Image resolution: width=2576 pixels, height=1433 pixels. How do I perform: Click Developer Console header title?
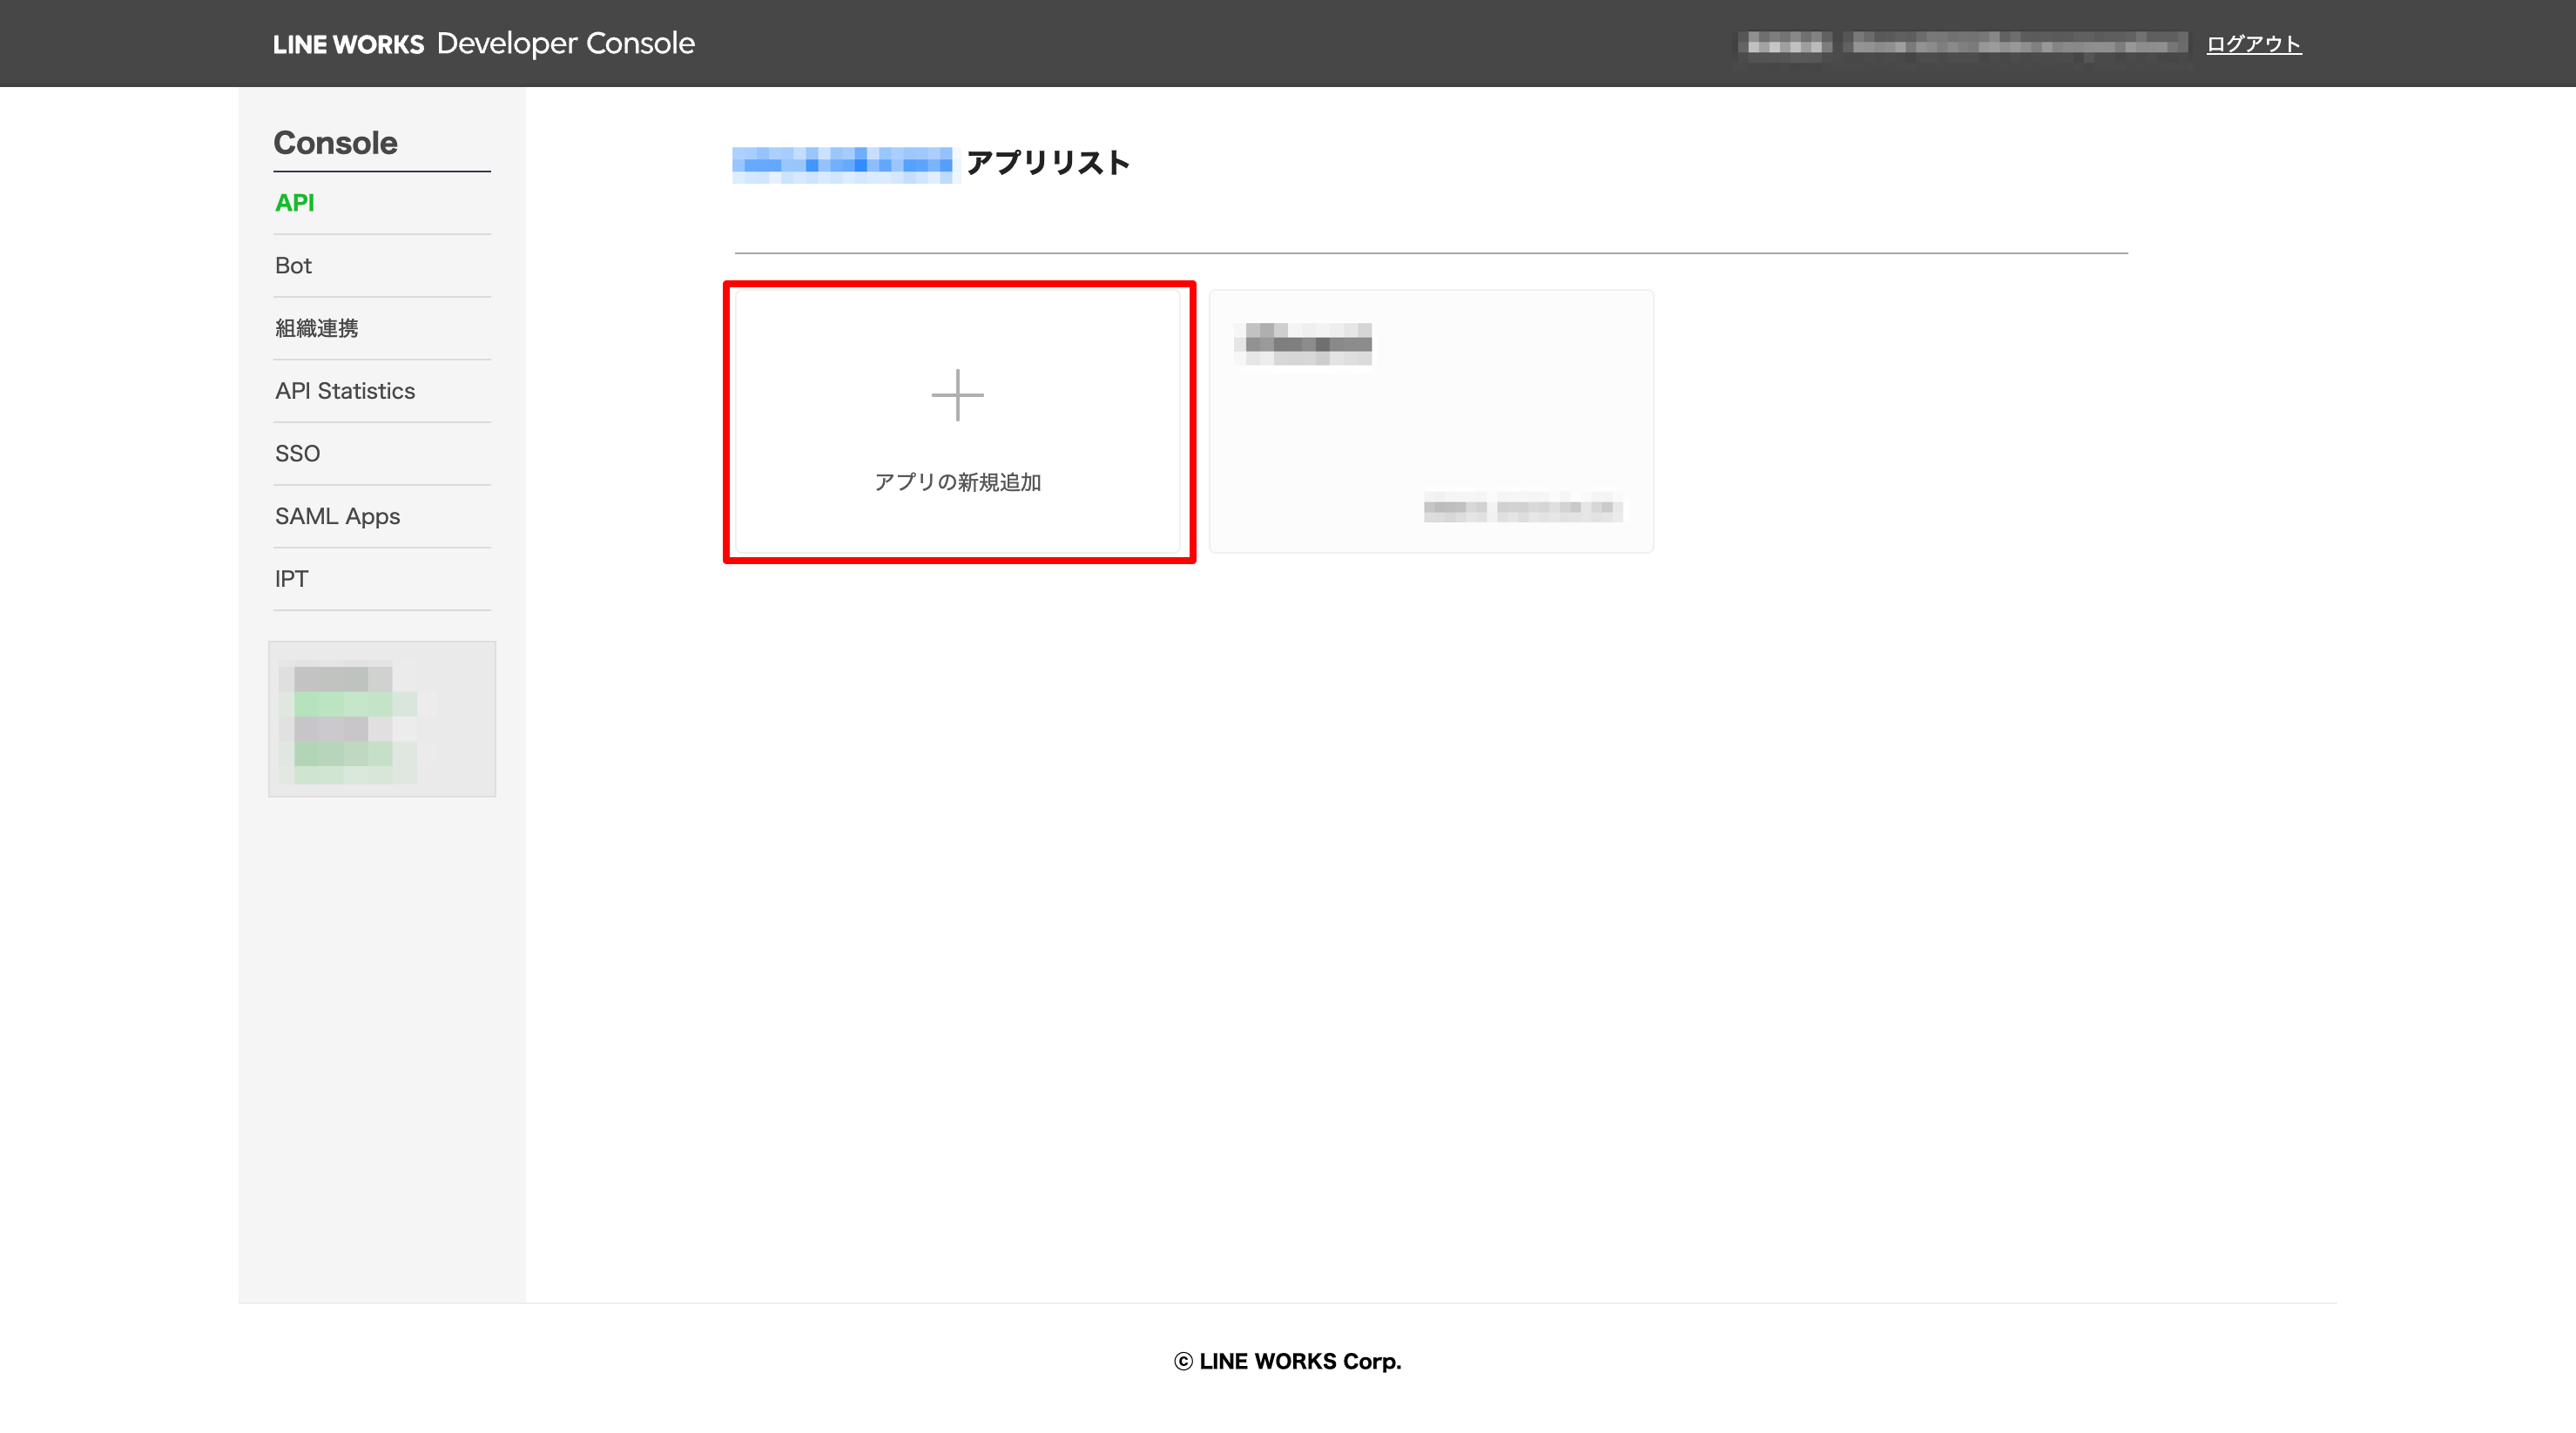point(565,43)
